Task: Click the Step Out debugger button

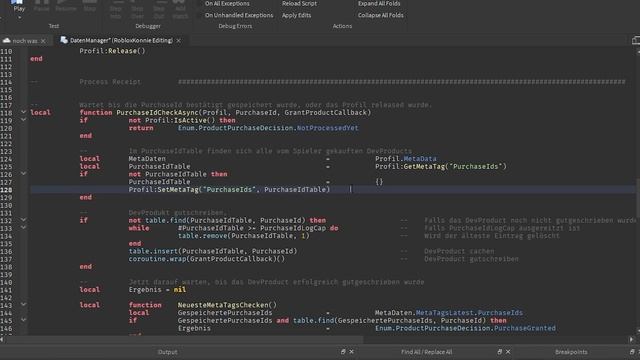Action: [159, 10]
